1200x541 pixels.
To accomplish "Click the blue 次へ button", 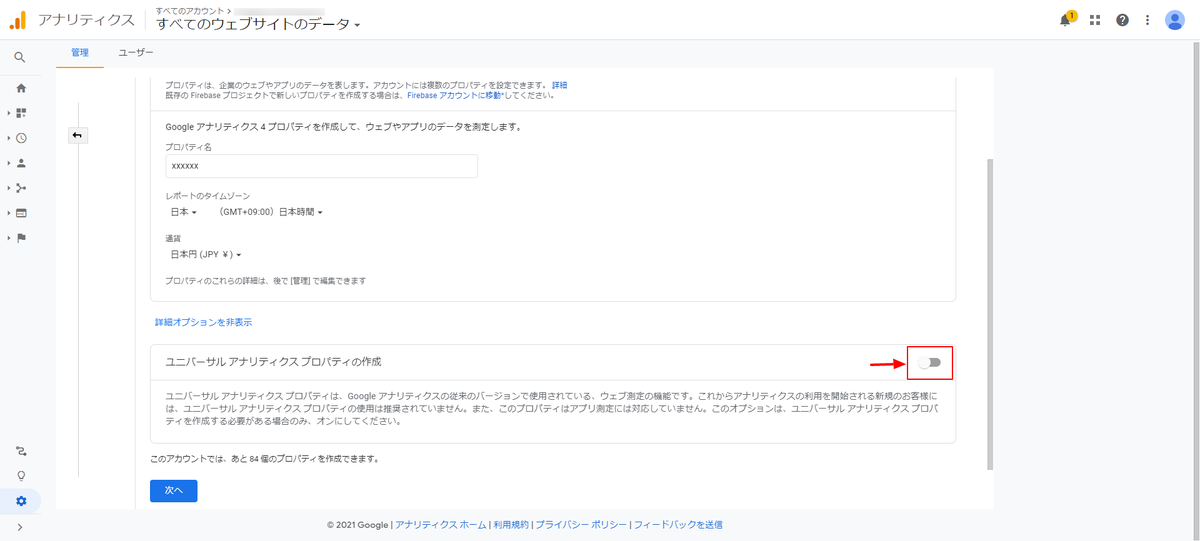I will click(x=173, y=491).
